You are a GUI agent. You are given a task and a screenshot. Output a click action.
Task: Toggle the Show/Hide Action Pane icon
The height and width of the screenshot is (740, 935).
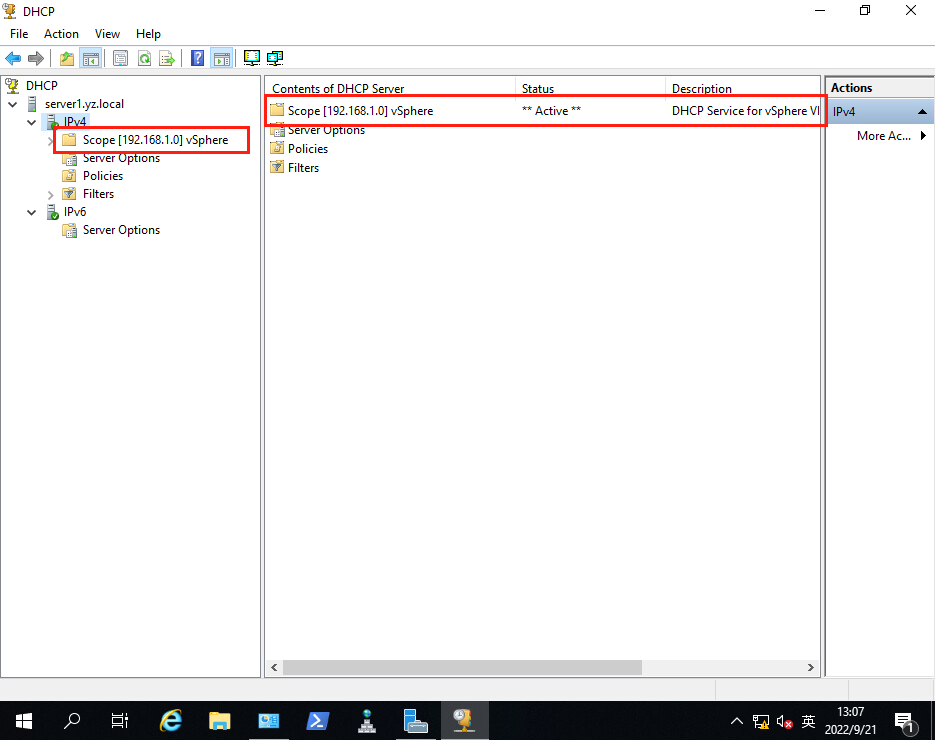220,57
